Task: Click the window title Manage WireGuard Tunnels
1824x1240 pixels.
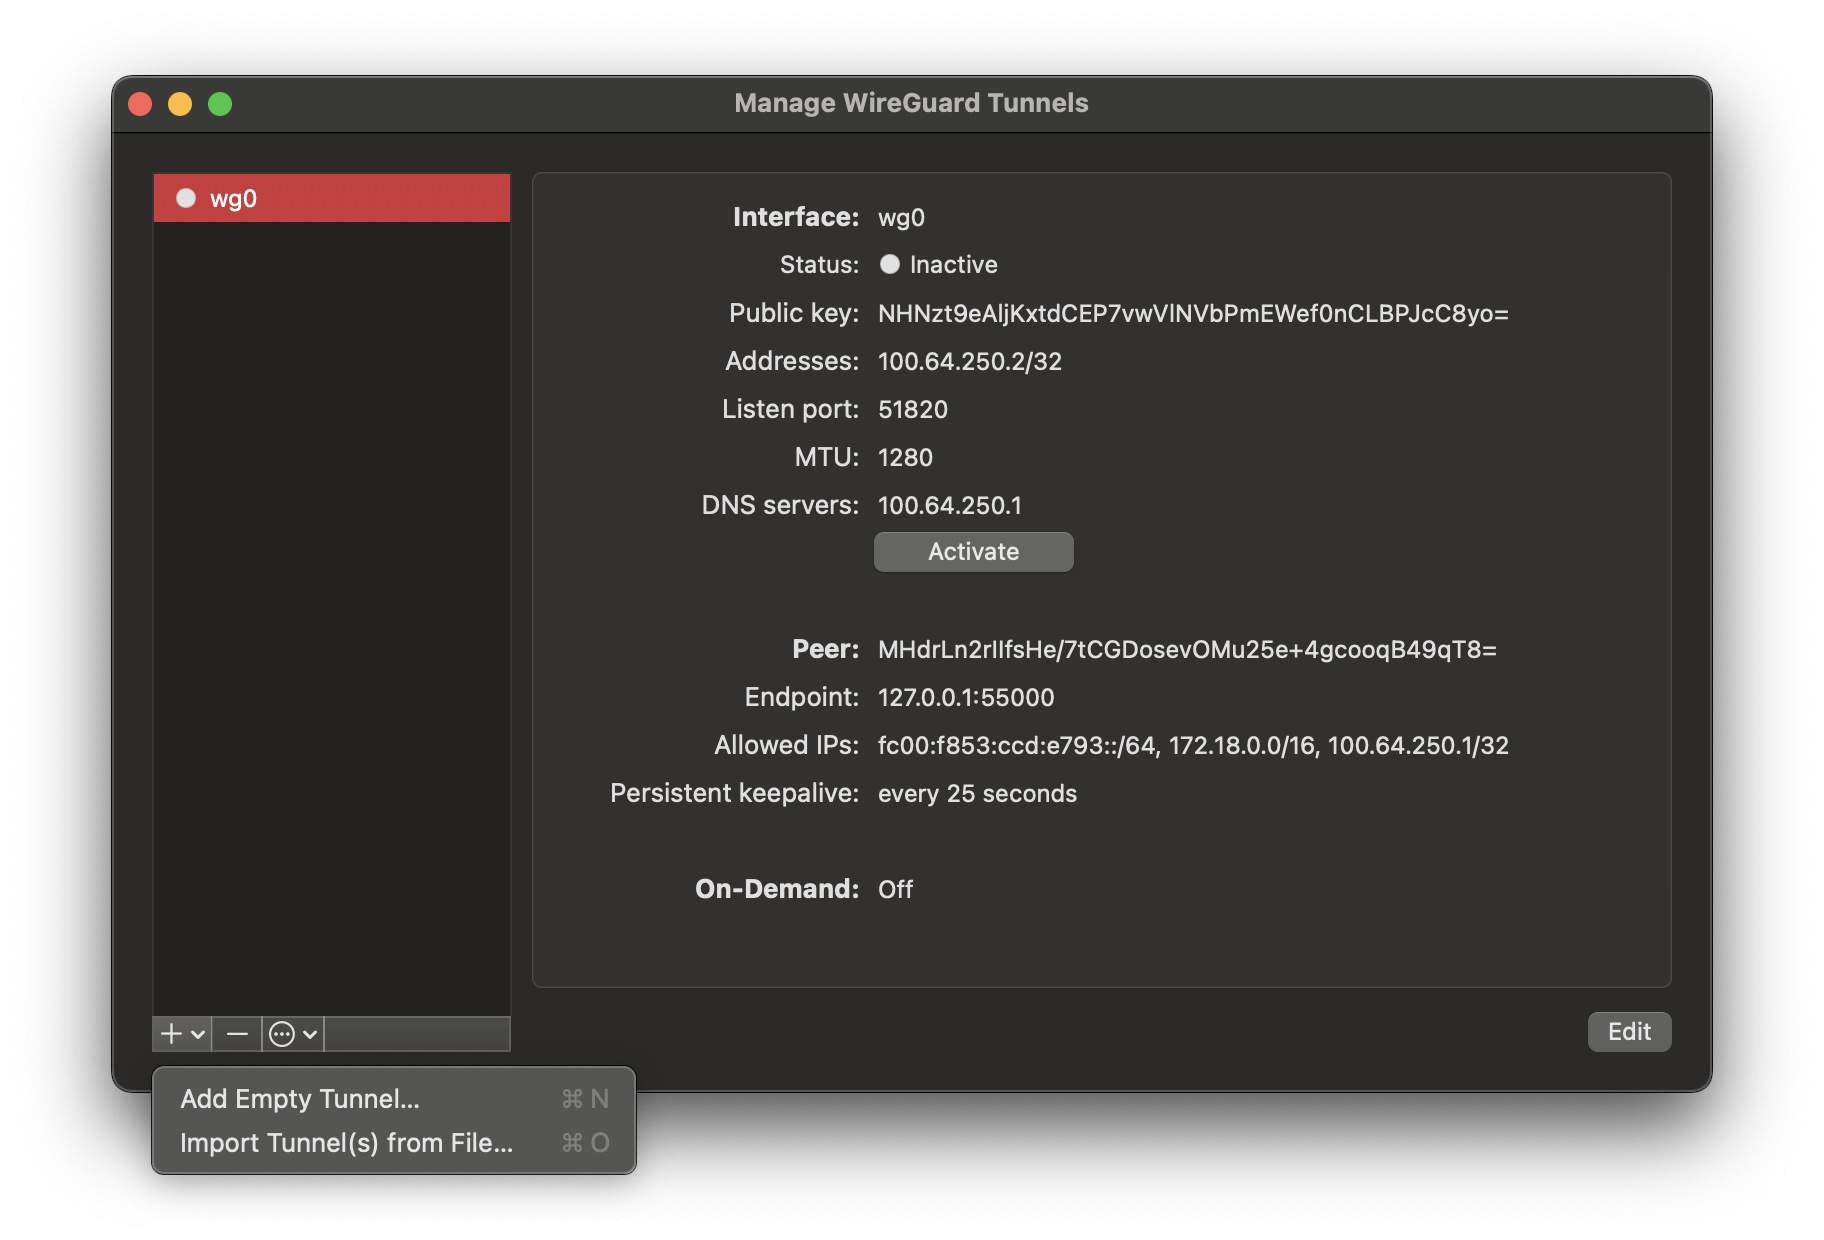Action: click(x=911, y=103)
